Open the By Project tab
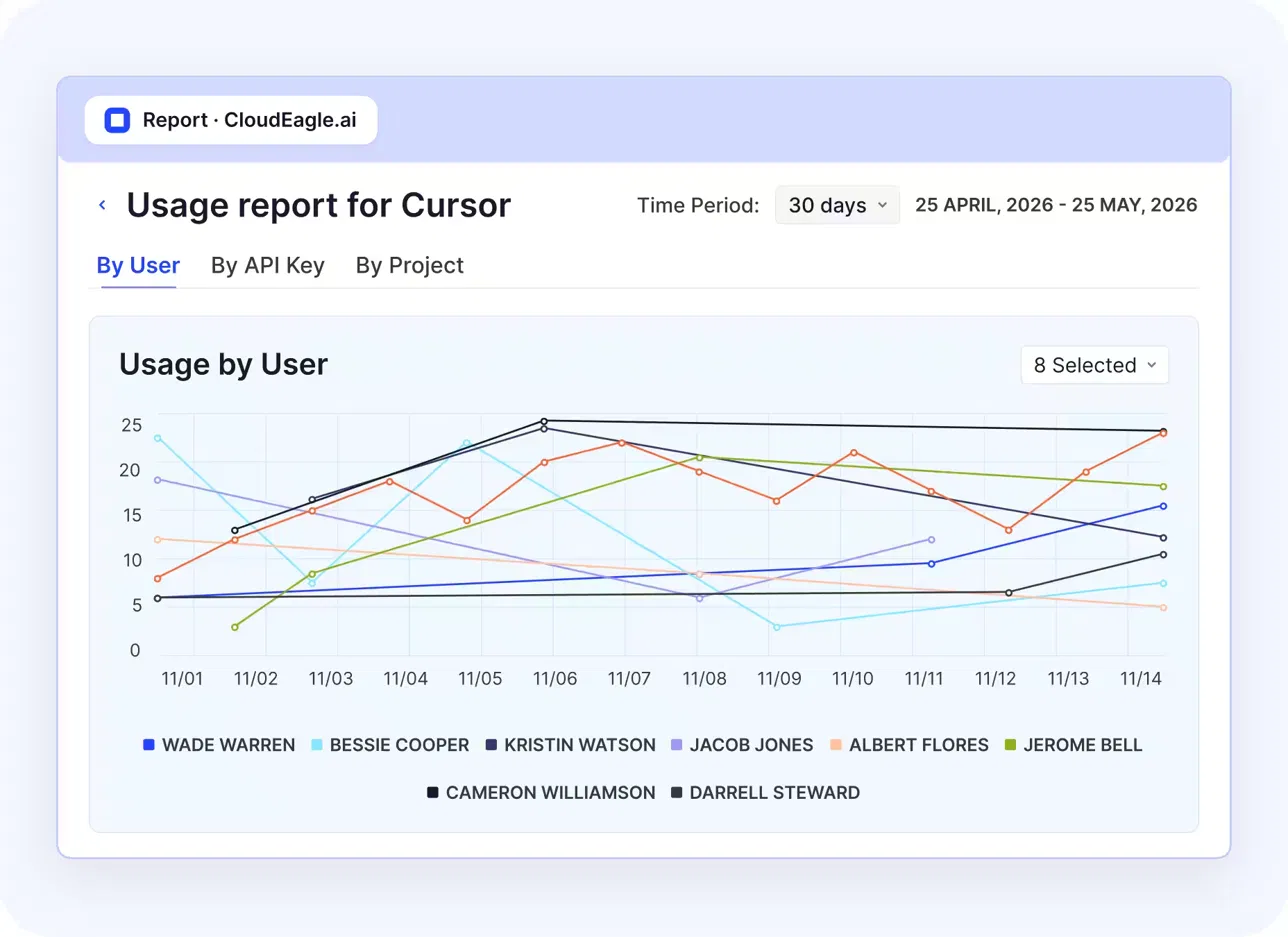Screen dimensions: 1288x937 410,265
